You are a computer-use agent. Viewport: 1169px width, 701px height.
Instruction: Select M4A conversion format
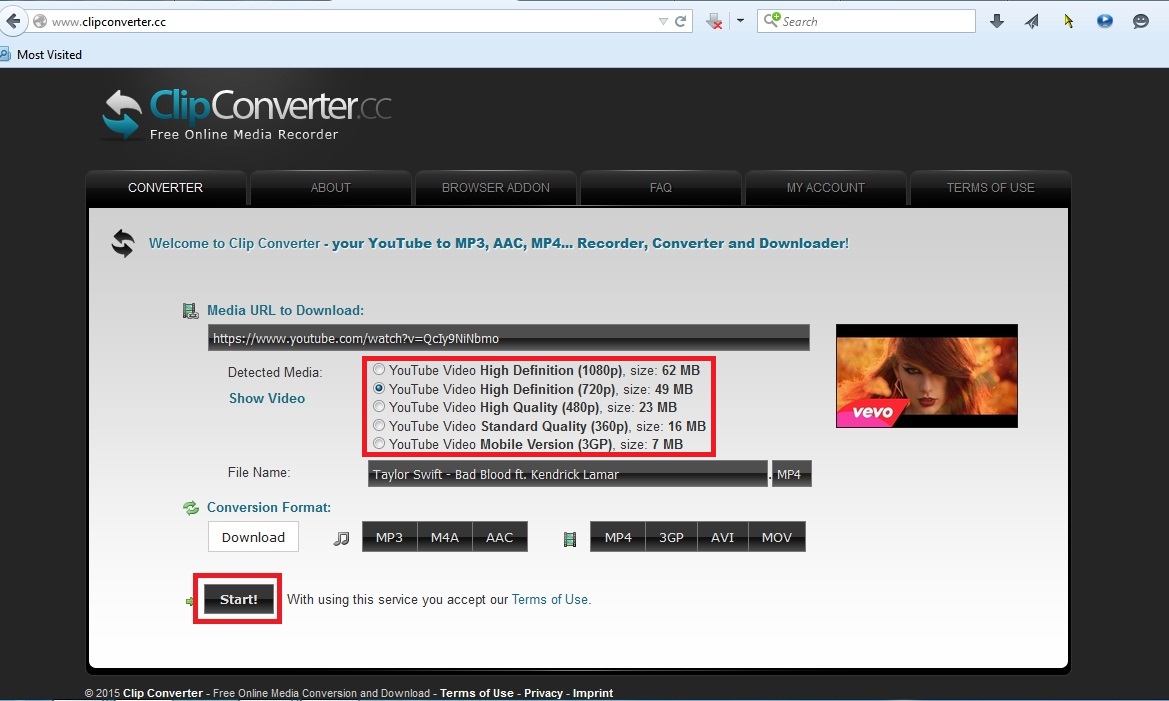click(x=445, y=537)
